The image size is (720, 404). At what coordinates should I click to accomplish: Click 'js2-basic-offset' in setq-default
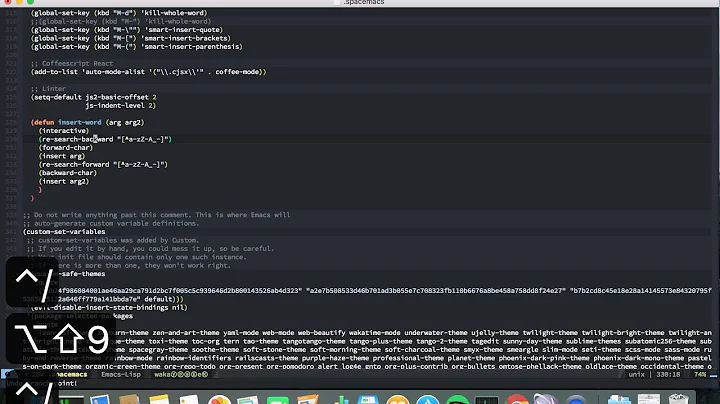(117, 97)
